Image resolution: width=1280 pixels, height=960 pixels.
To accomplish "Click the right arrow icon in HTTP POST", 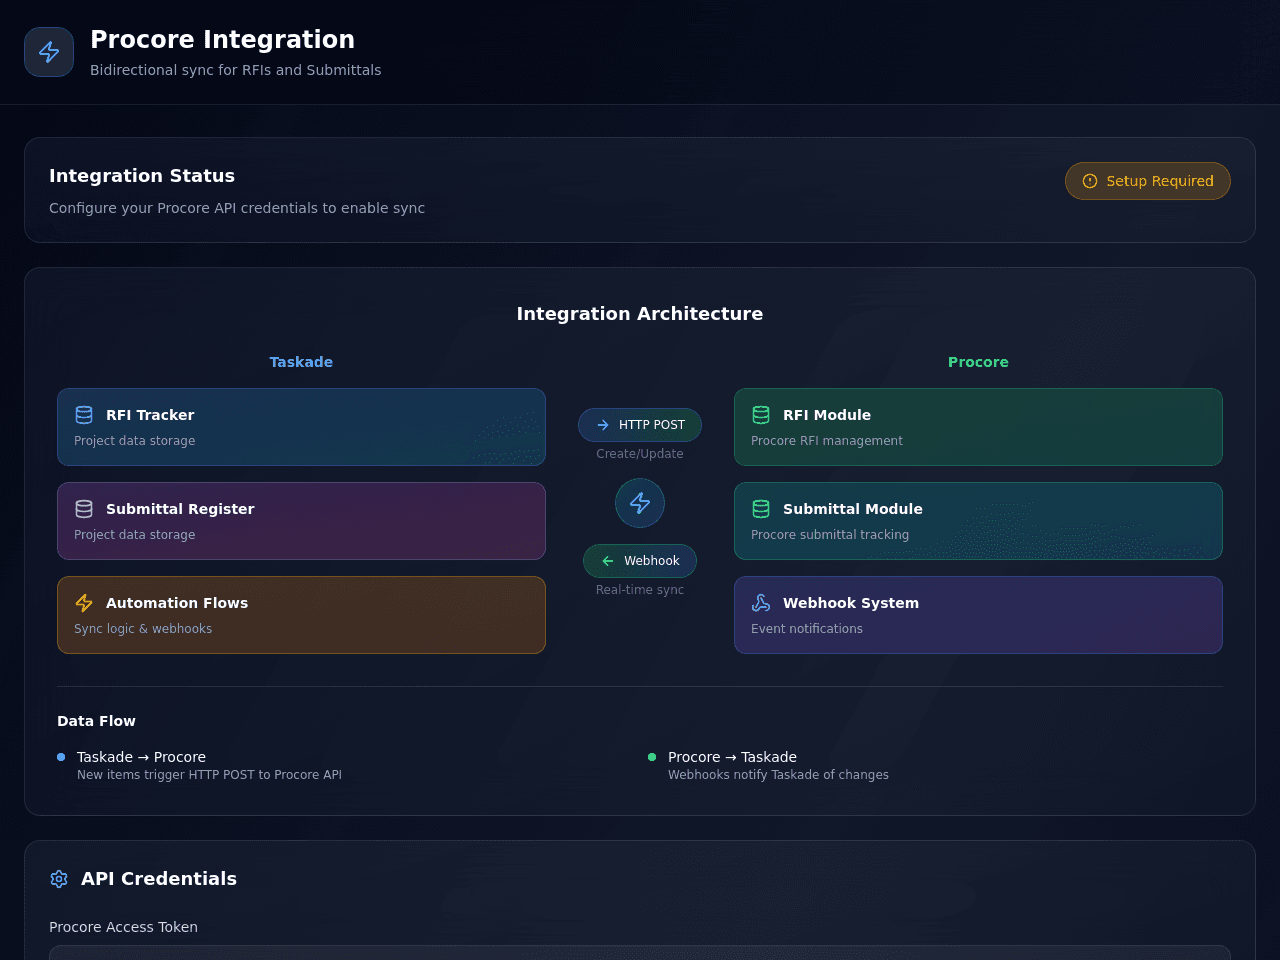I will pos(603,425).
